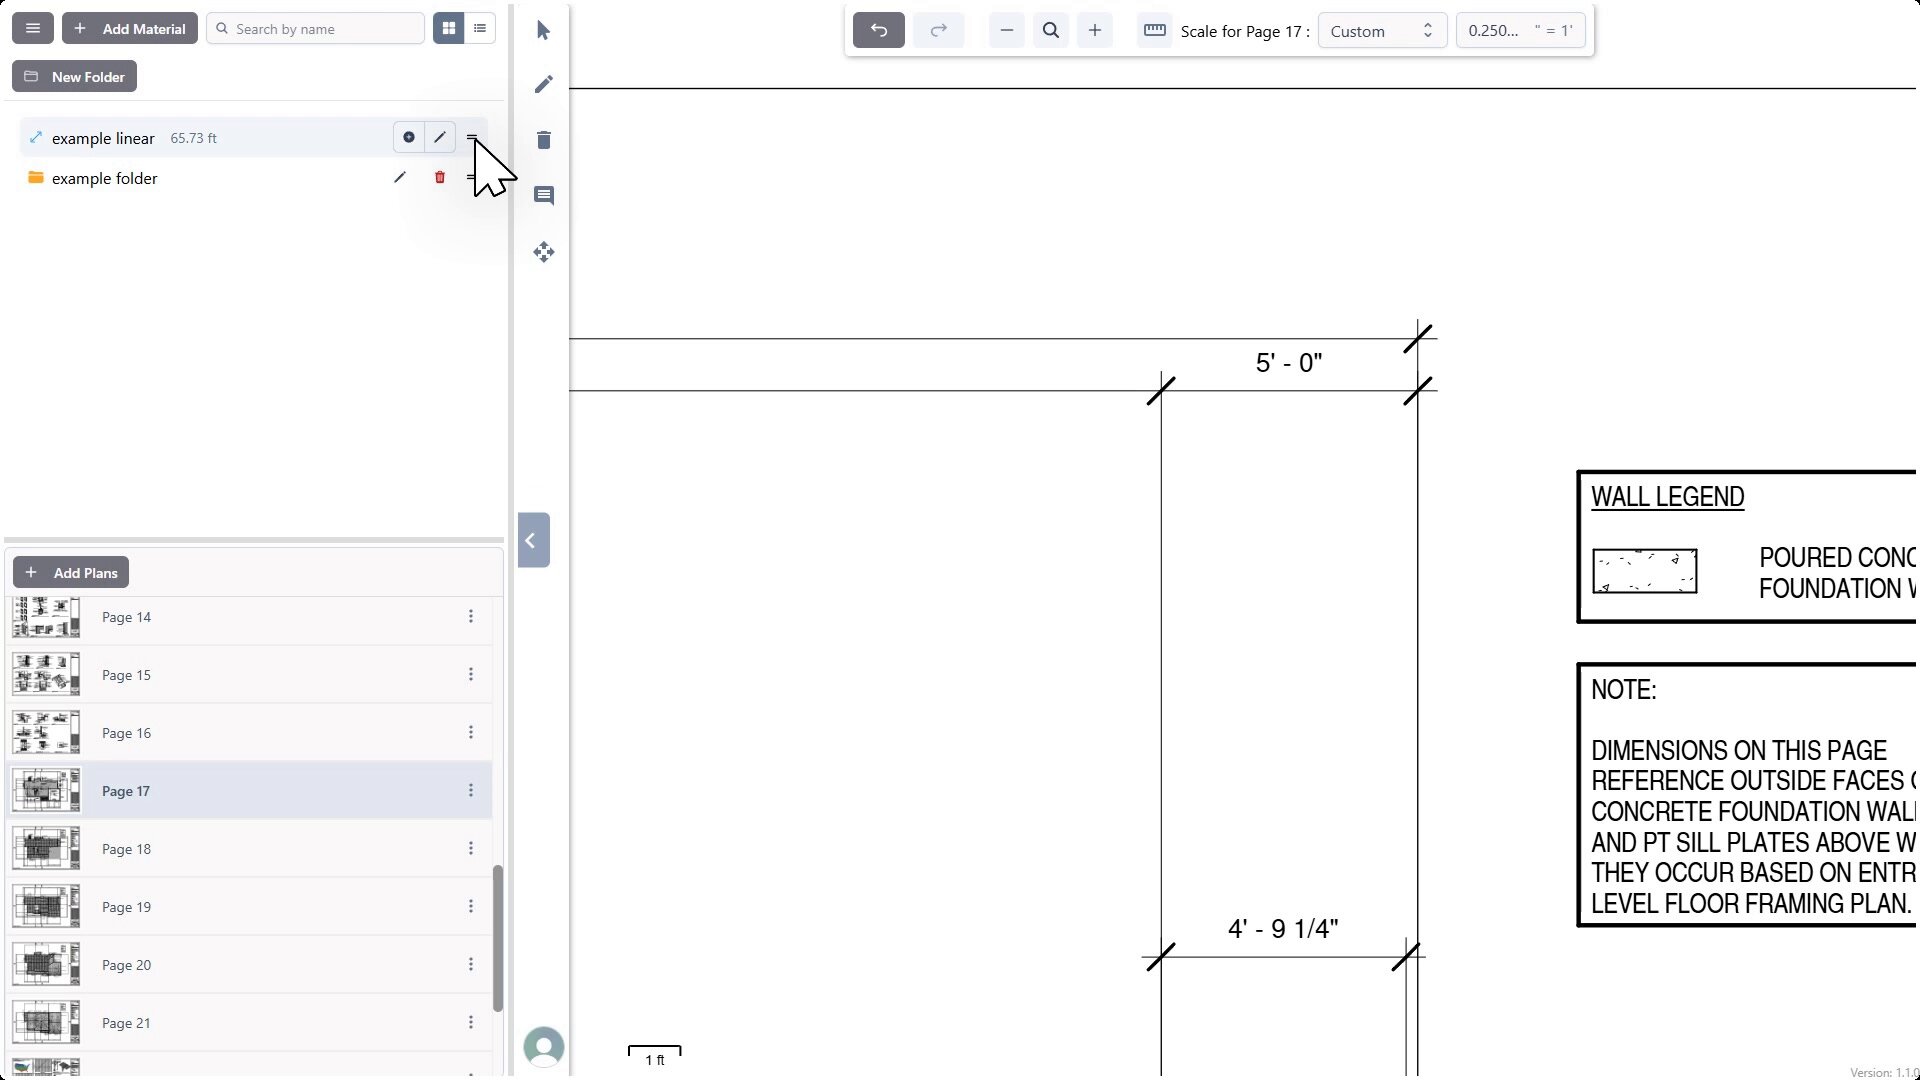The image size is (1920, 1080).
Task: Delete the example folder
Action: pos(440,177)
